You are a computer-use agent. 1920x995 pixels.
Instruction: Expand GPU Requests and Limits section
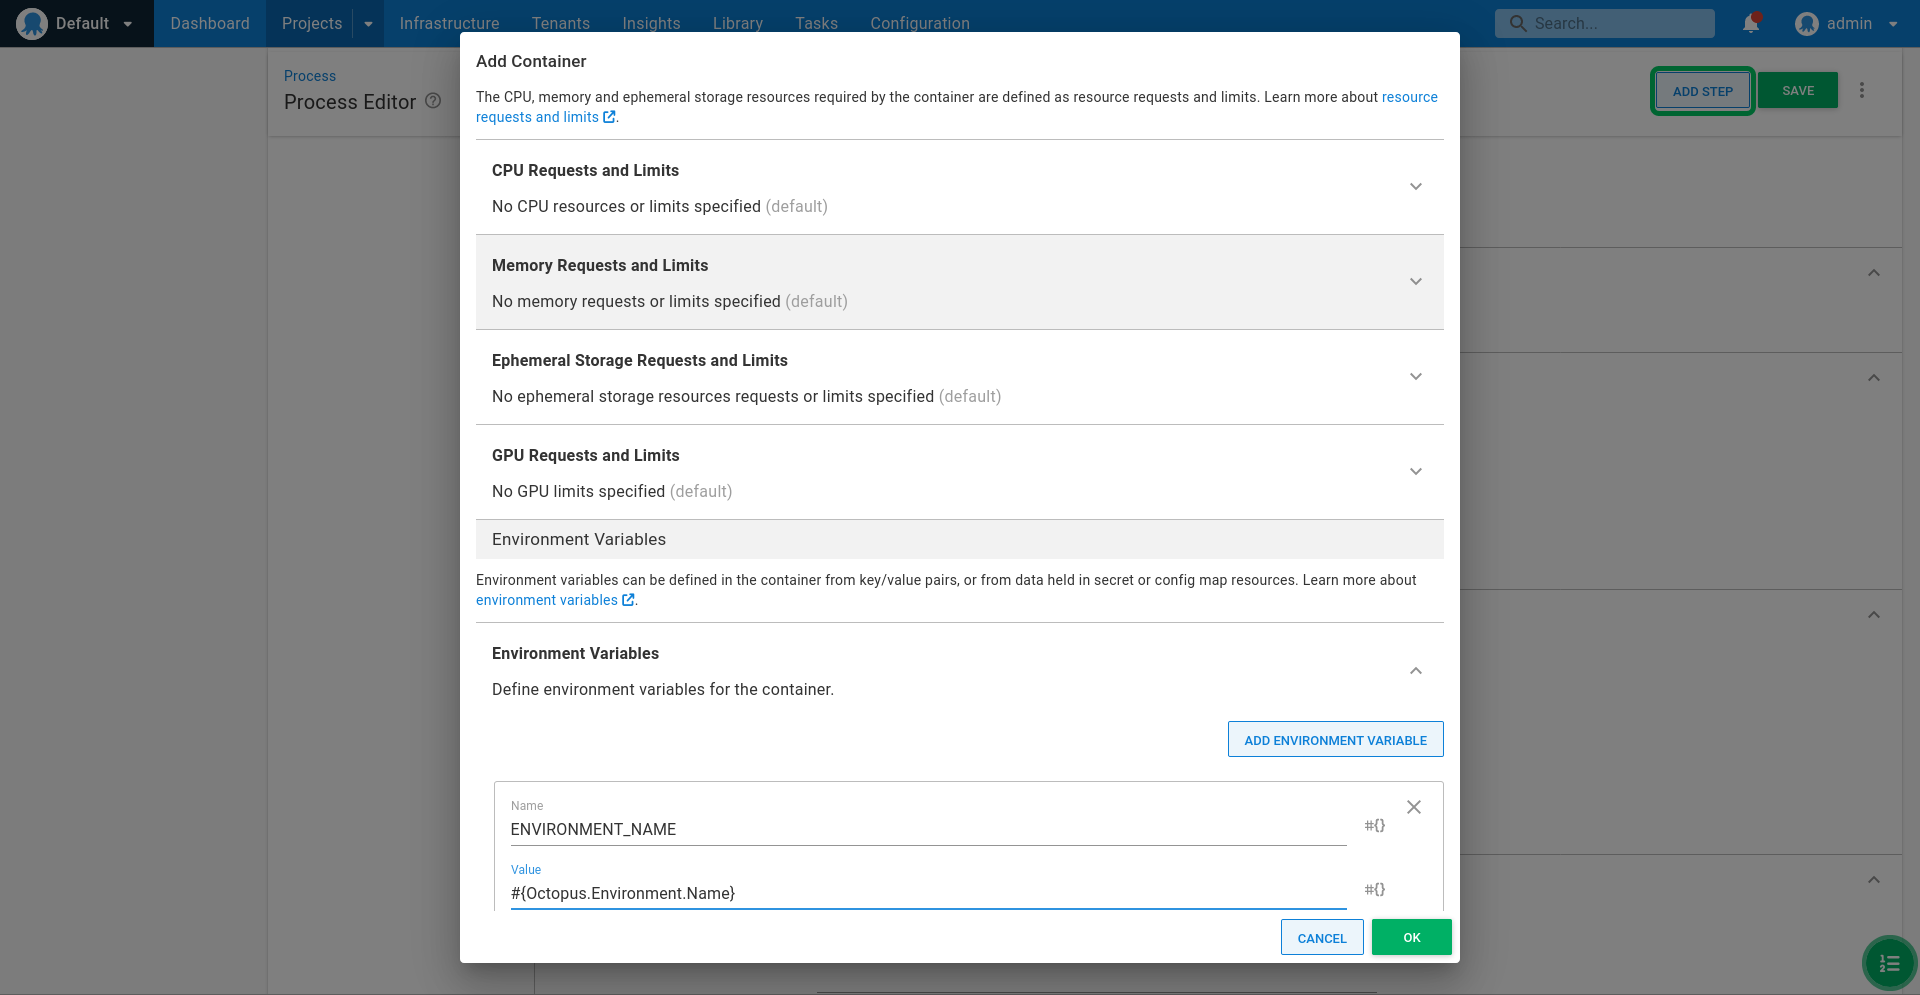(x=960, y=472)
